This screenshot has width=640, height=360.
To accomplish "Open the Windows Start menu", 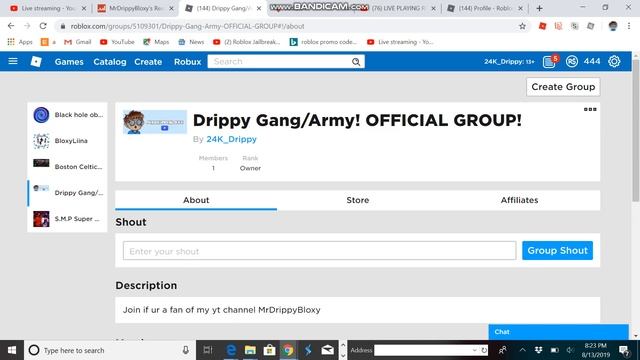I will coord(12,350).
